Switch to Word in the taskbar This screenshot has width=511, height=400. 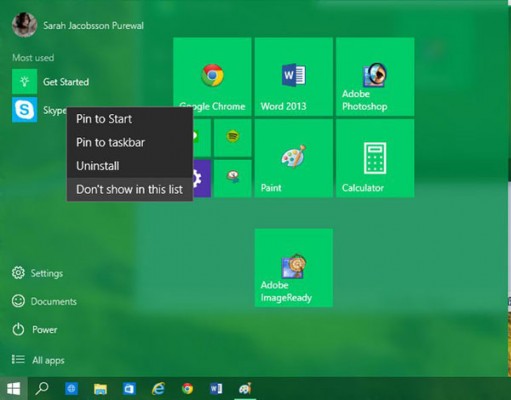tap(216, 389)
